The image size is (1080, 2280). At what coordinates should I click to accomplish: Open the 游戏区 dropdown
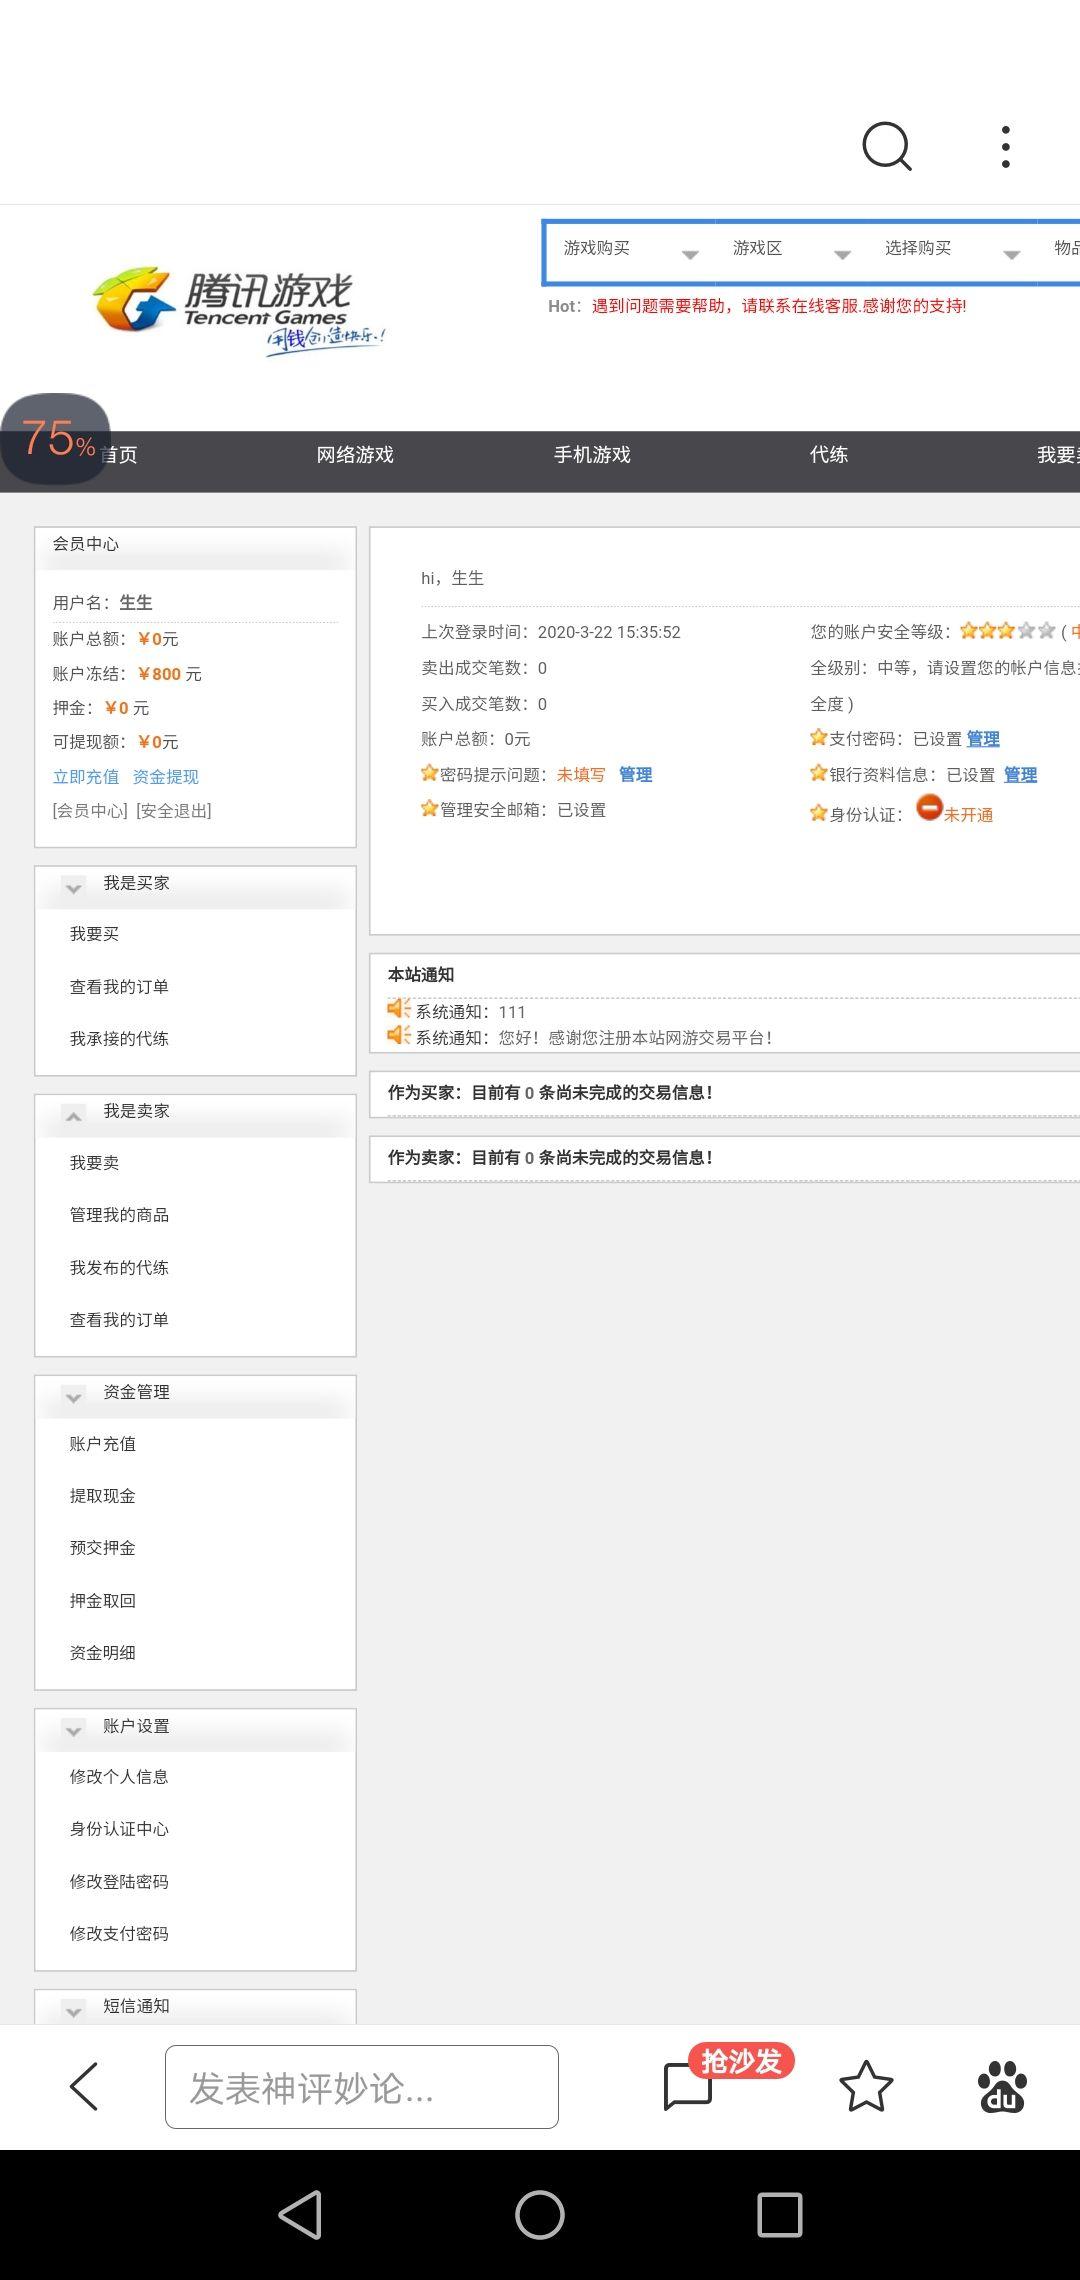pyautogui.click(x=790, y=250)
